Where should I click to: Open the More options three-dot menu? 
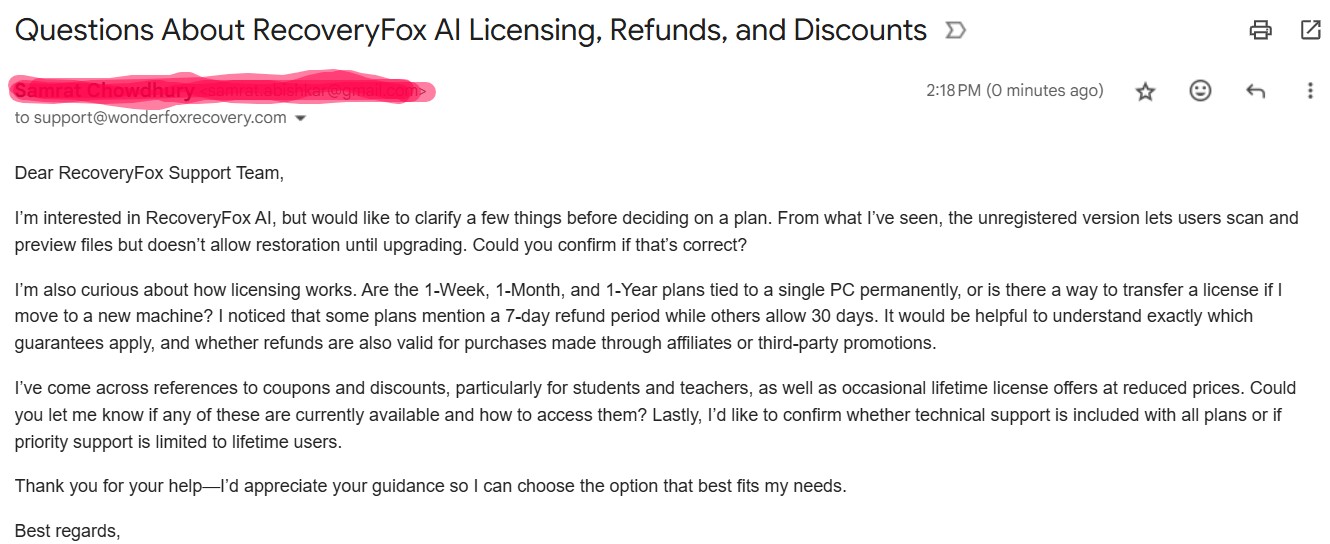tap(1310, 91)
